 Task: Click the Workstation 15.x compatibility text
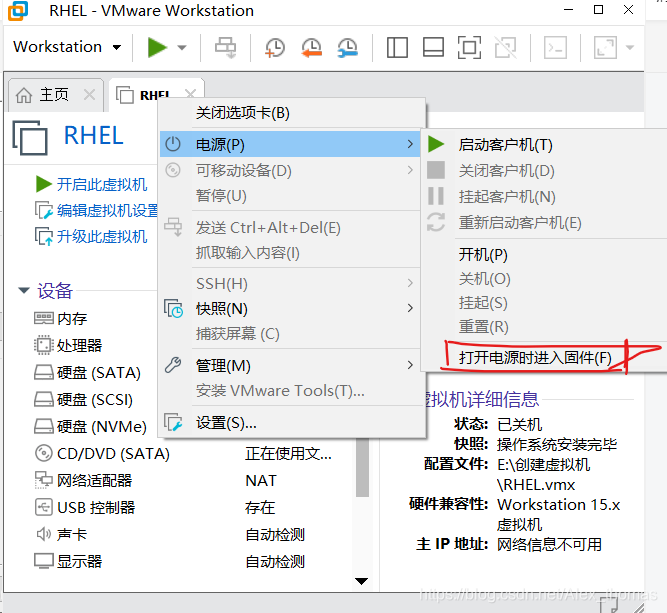[559, 505]
